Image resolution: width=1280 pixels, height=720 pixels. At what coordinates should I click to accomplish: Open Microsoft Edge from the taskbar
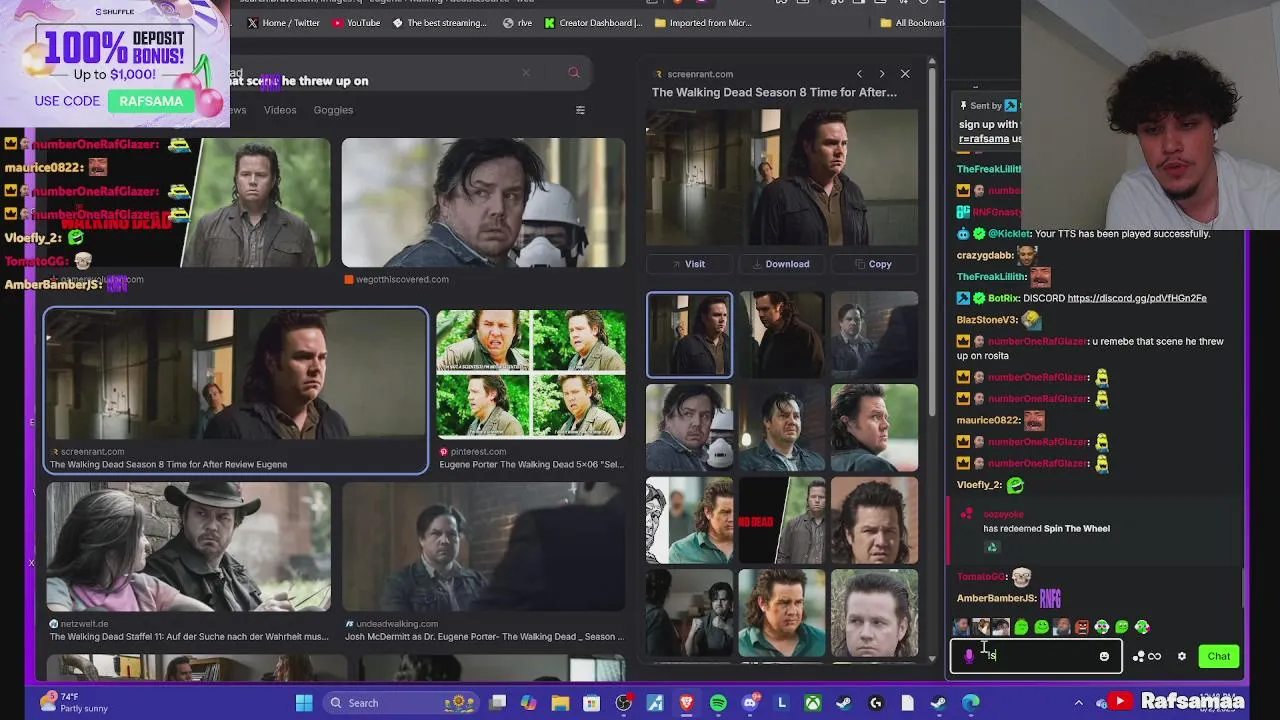click(970, 703)
